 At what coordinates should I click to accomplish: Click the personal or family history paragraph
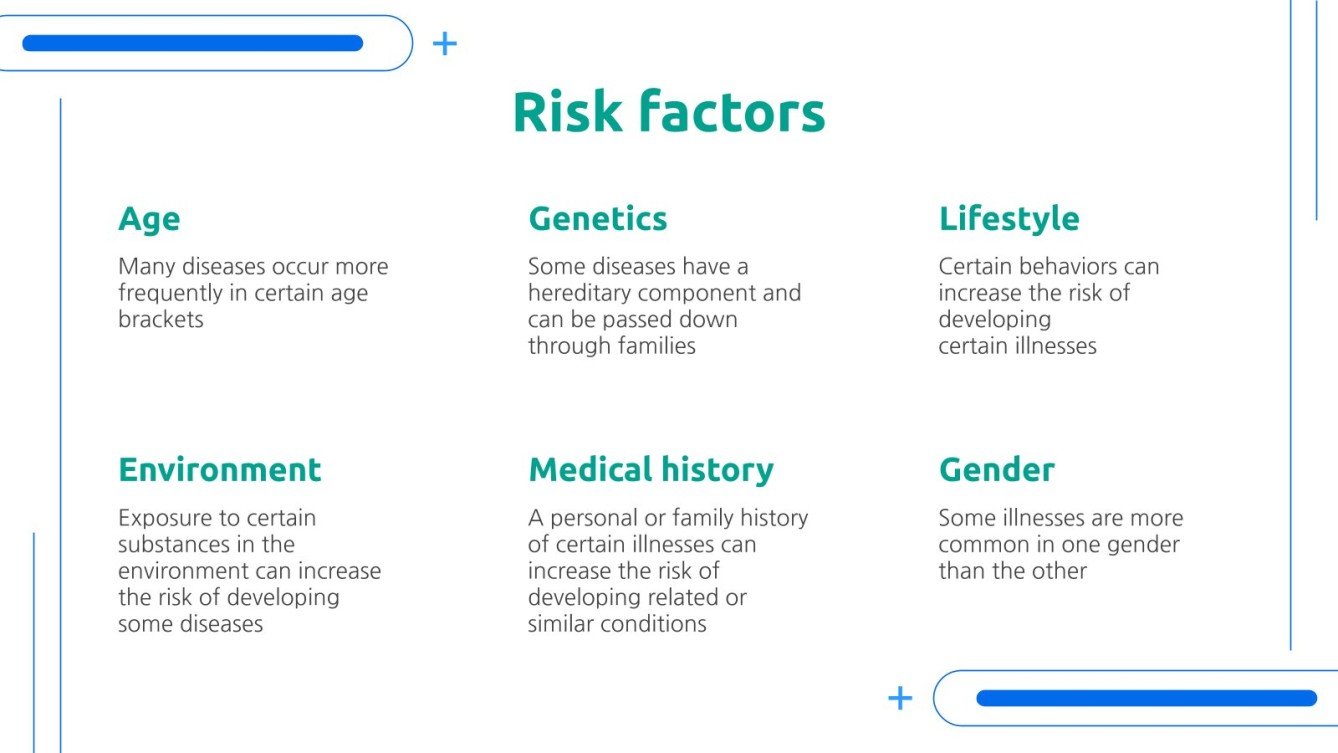(x=667, y=570)
